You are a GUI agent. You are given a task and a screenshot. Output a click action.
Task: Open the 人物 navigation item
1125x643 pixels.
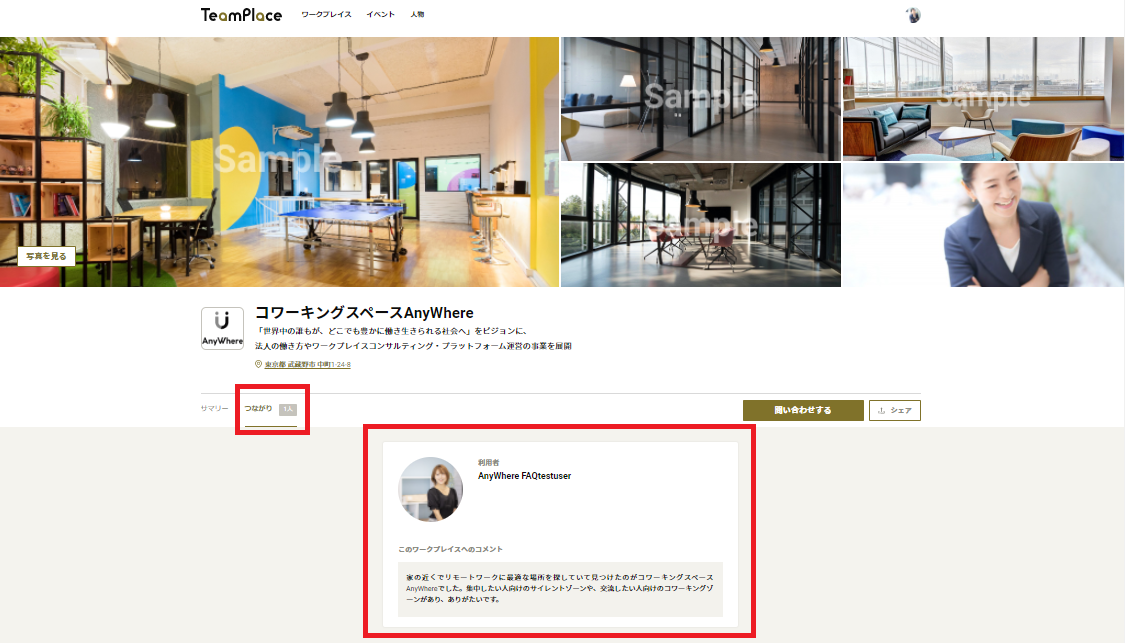[x=417, y=15]
